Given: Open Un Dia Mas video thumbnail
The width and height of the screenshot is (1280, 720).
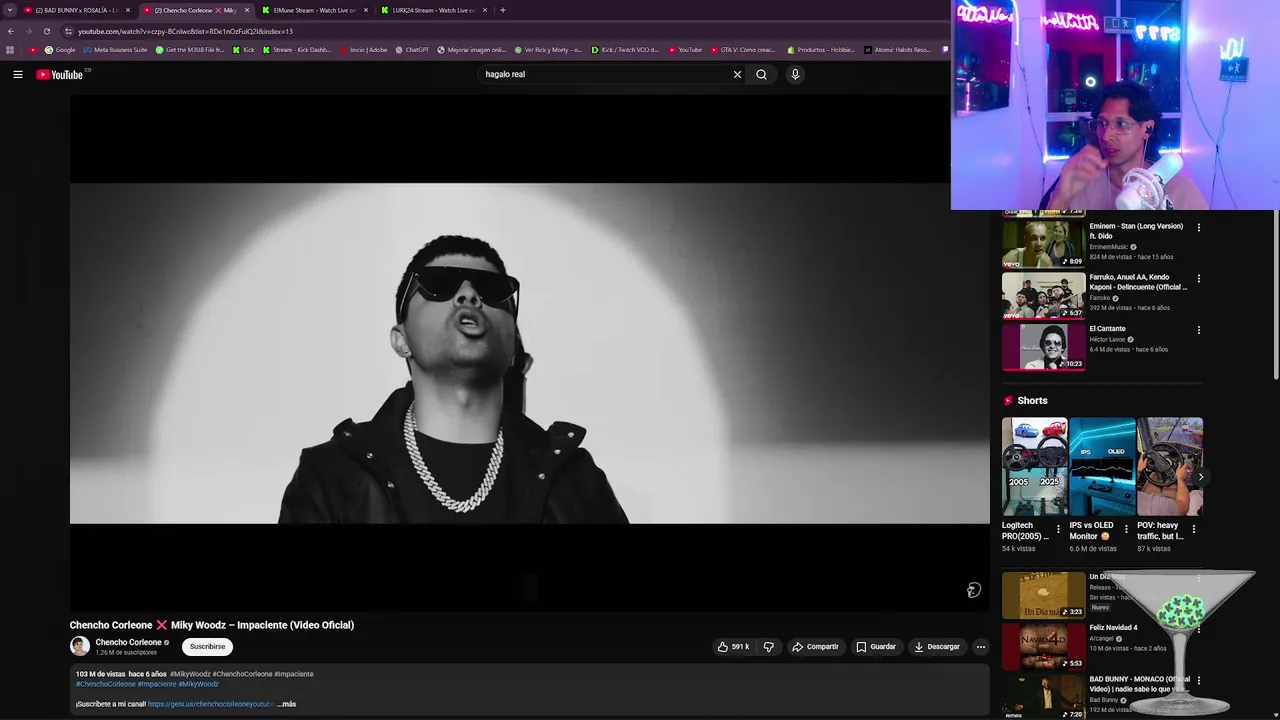Looking at the screenshot, I should click(x=1043, y=595).
